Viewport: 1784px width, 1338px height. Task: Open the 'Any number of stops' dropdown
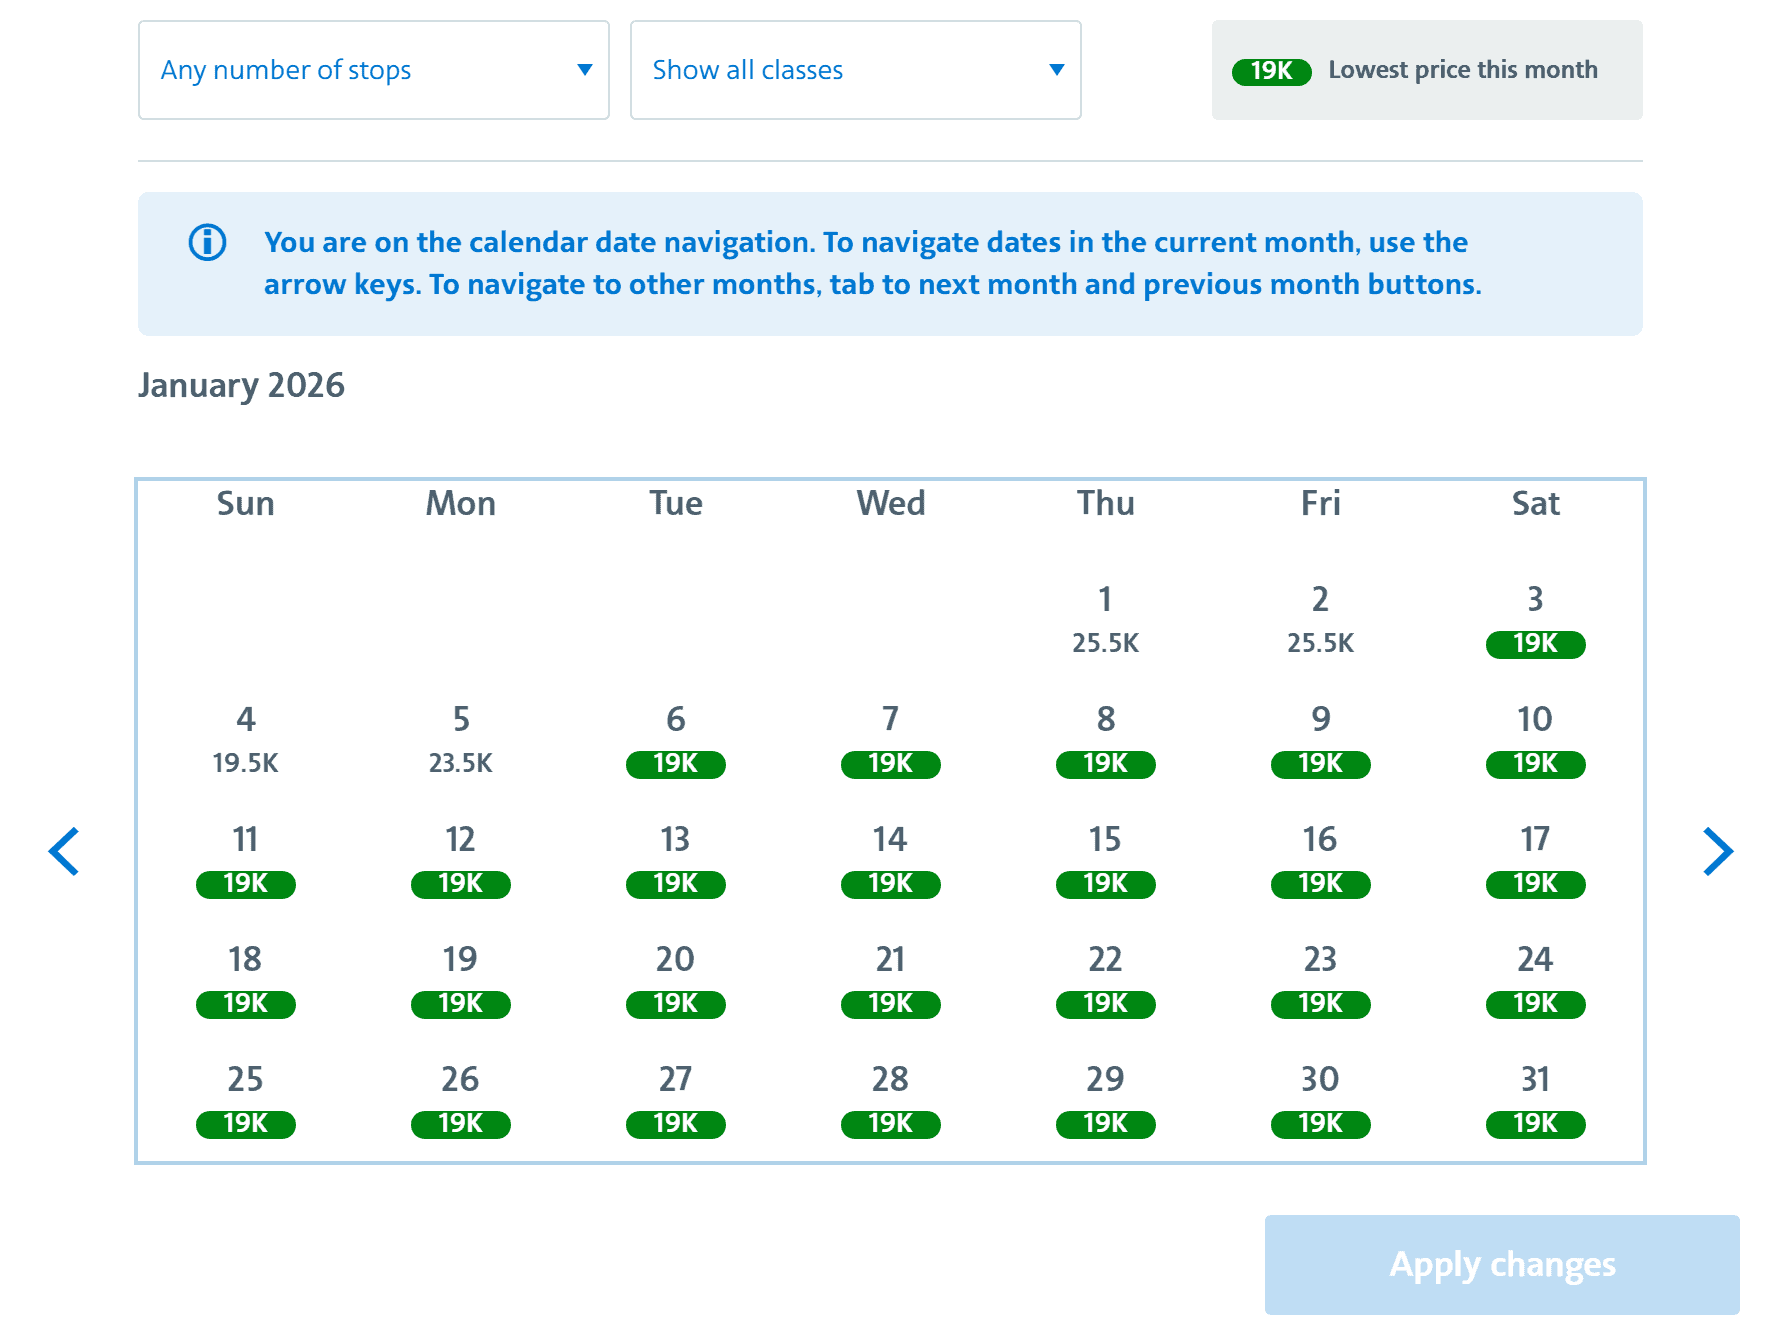pos(373,70)
